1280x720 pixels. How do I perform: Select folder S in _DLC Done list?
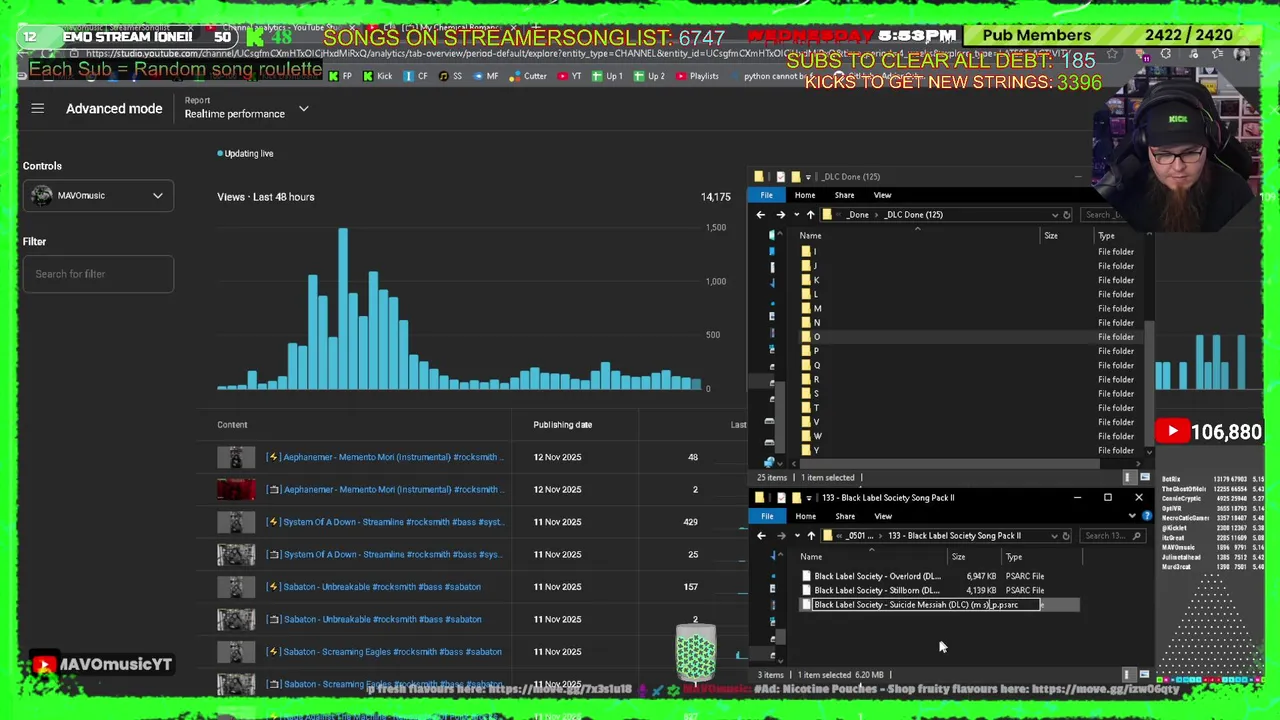[815, 394]
